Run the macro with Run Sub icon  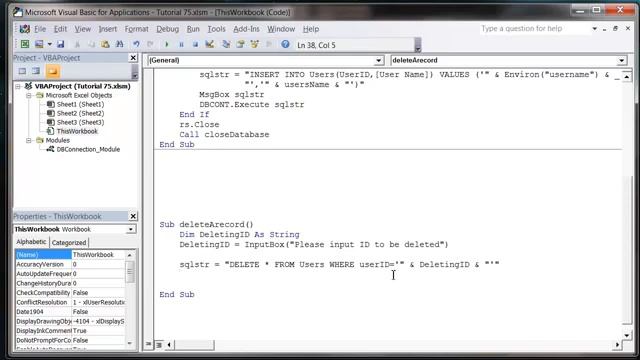(167, 44)
